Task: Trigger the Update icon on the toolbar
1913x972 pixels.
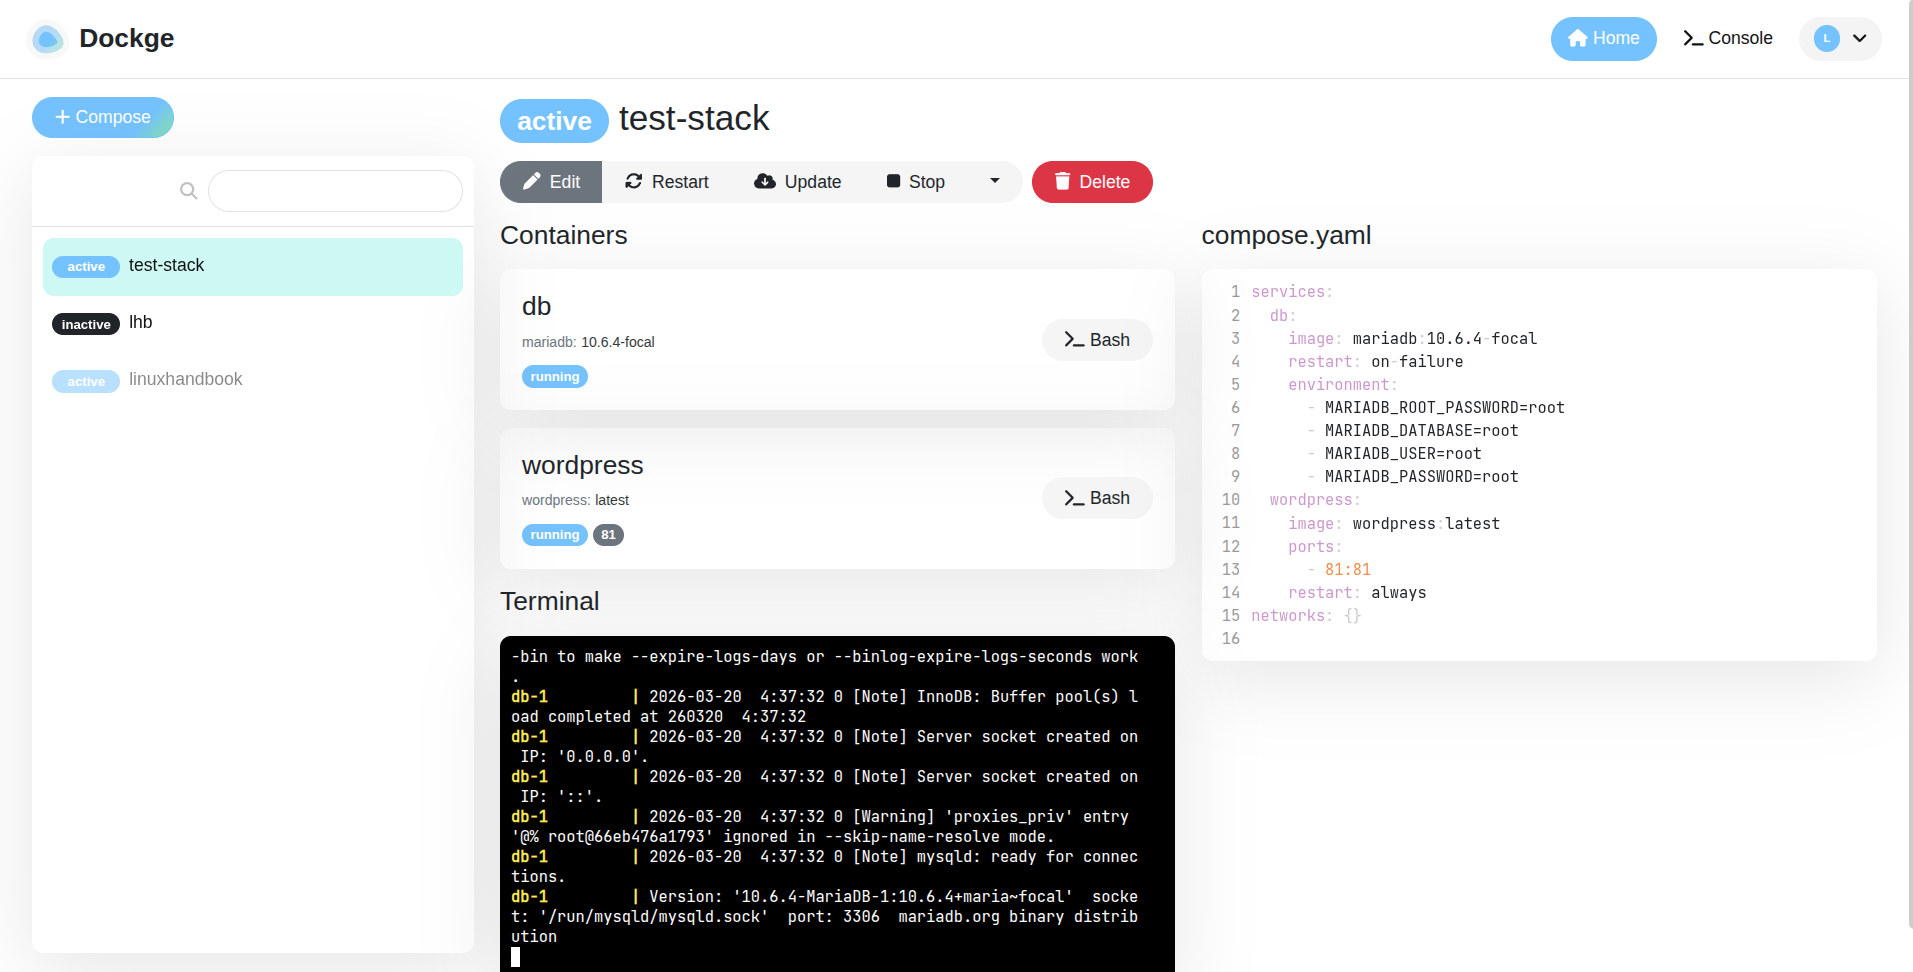Action: pyautogui.click(x=766, y=181)
